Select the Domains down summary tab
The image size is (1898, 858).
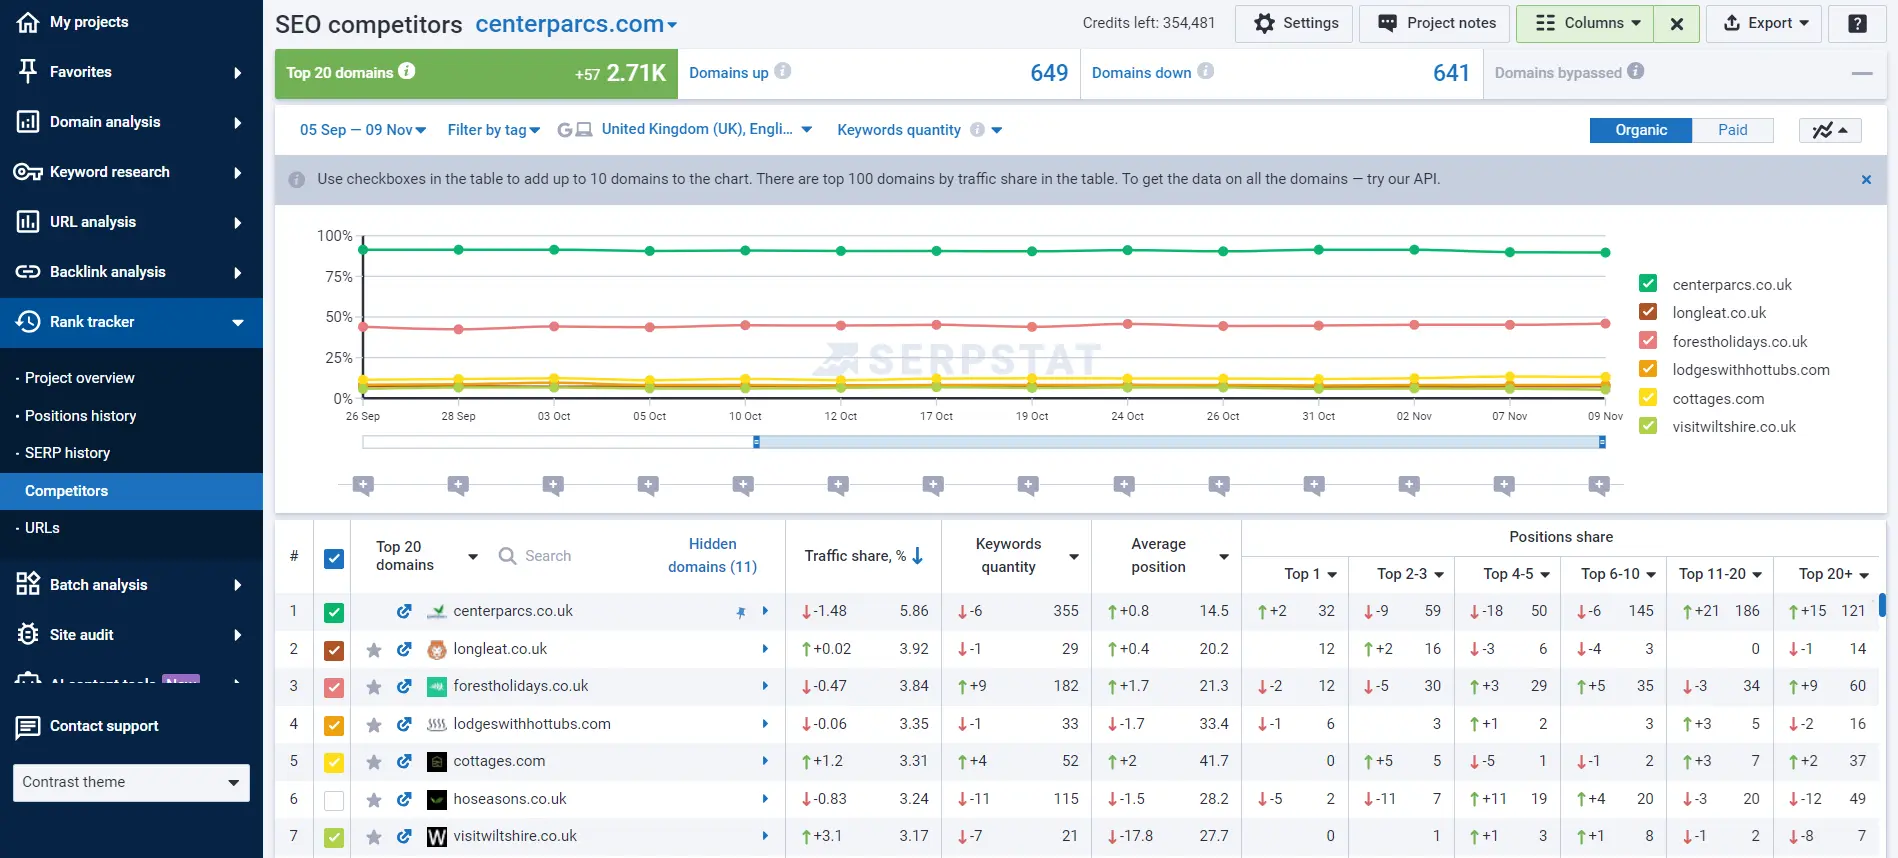[1281, 73]
